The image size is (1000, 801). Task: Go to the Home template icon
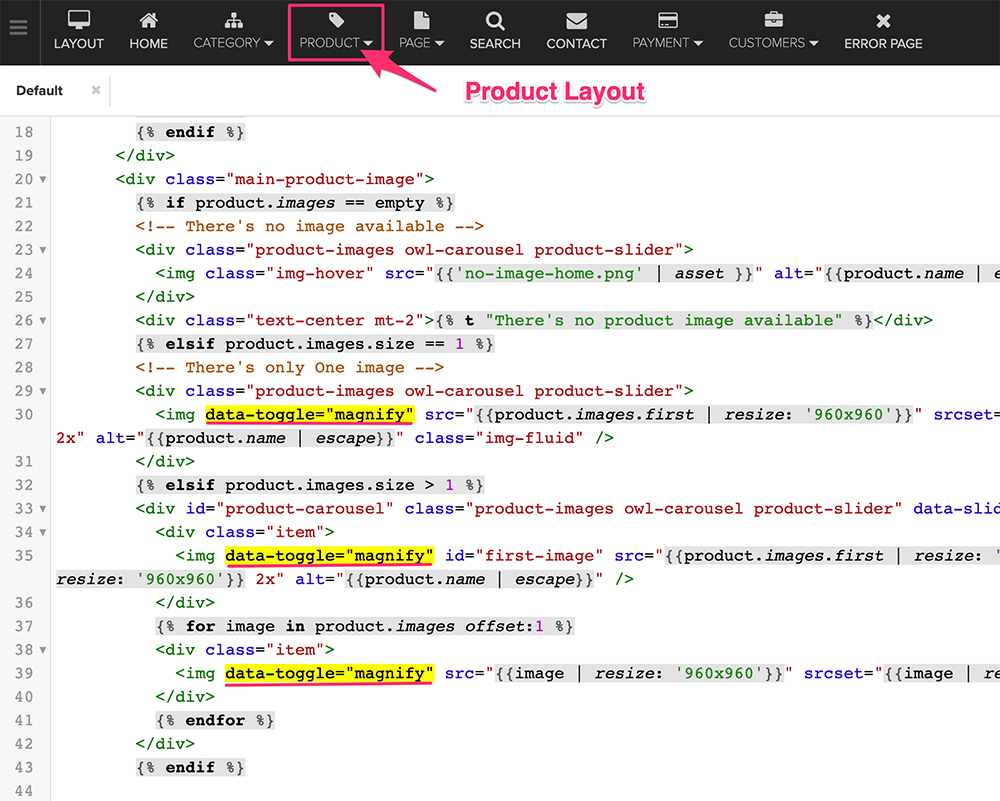pyautogui.click(x=148, y=20)
